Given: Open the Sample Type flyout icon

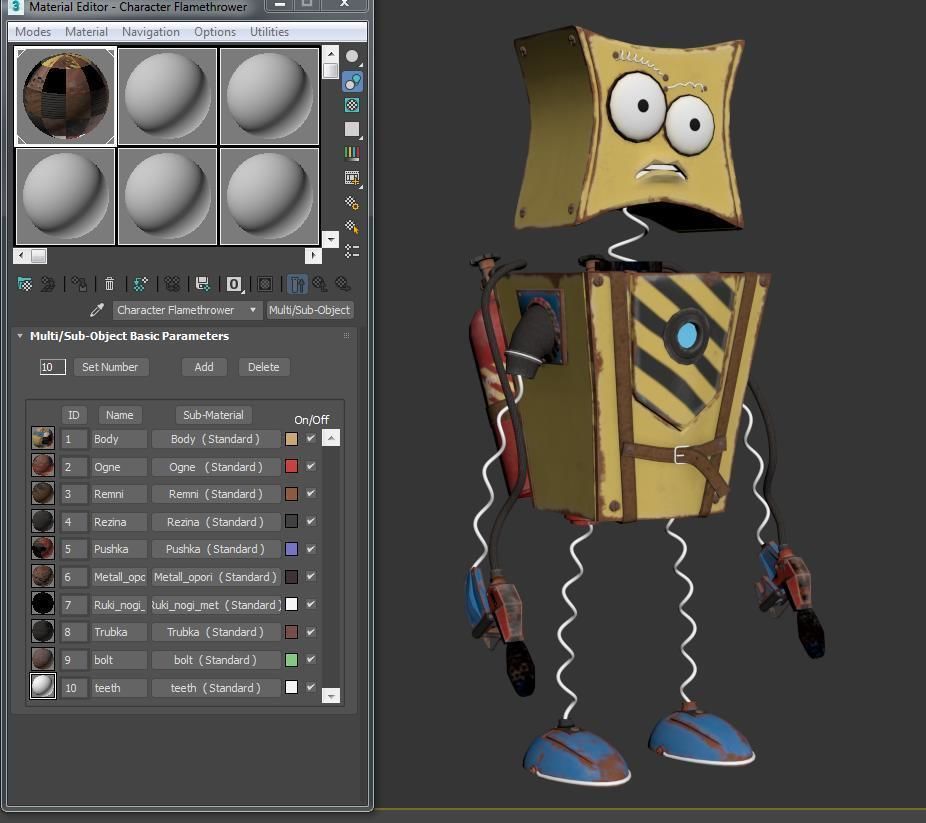Looking at the screenshot, I should [x=352, y=57].
